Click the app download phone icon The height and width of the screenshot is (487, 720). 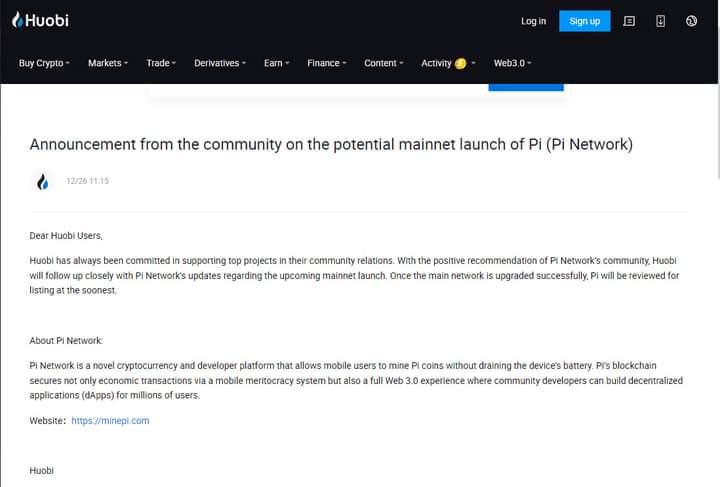coord(660,21)
